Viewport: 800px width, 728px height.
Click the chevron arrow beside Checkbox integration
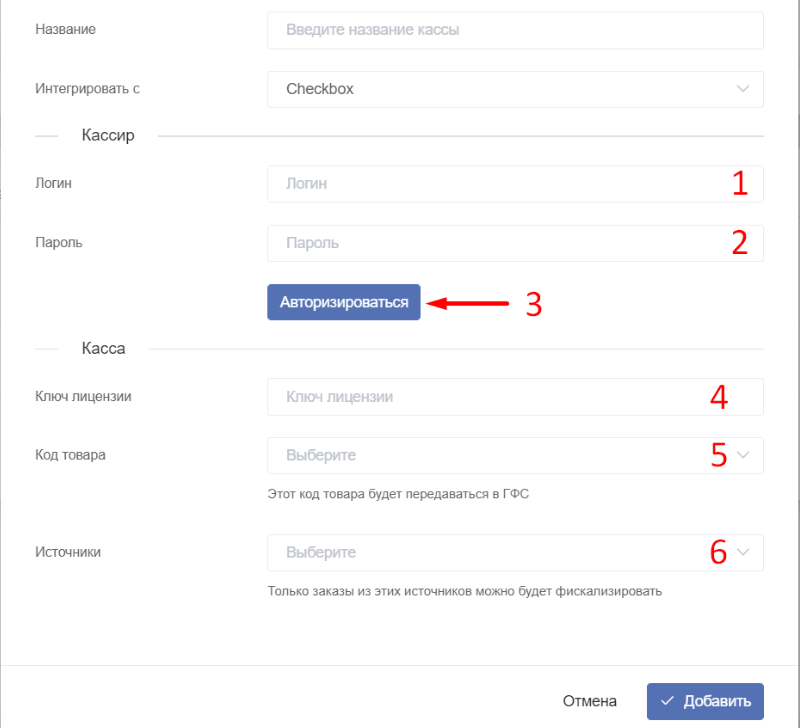tap(743, 89)
